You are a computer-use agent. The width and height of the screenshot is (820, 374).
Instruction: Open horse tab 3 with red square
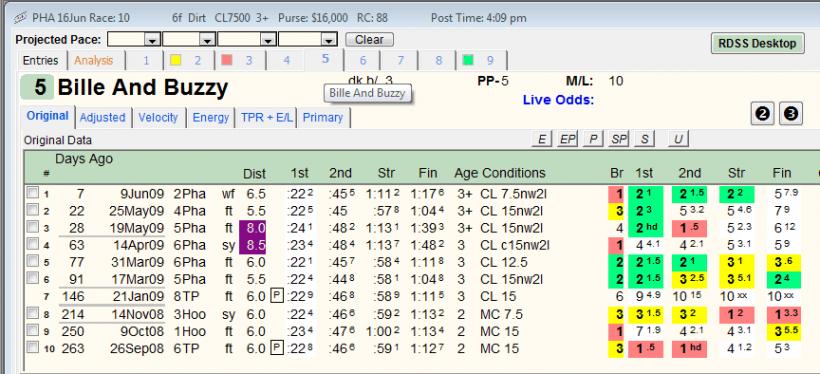(x=237, y=60)
